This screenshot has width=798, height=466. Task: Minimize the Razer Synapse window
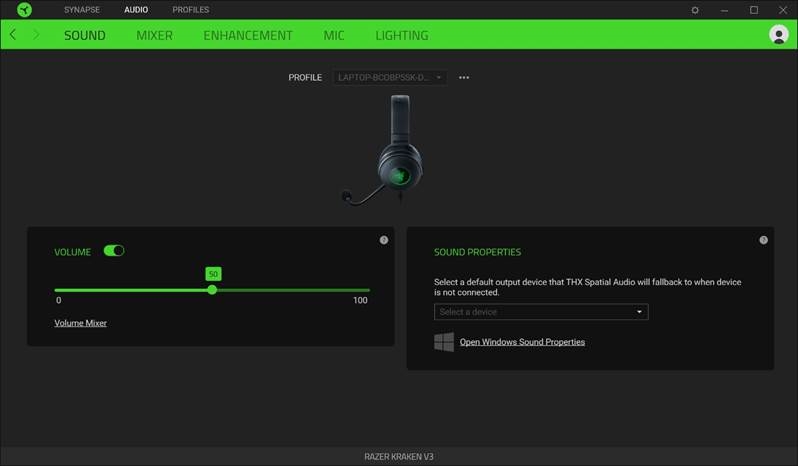click(x=724, y=10)
